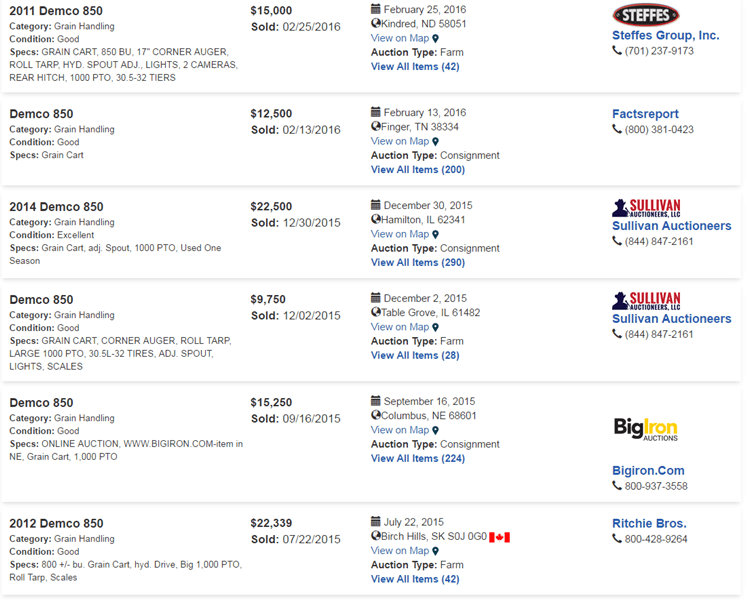This screenshot has height=600, width=747.
Task: Click the Steffes logo image
Action: point(646,15)
